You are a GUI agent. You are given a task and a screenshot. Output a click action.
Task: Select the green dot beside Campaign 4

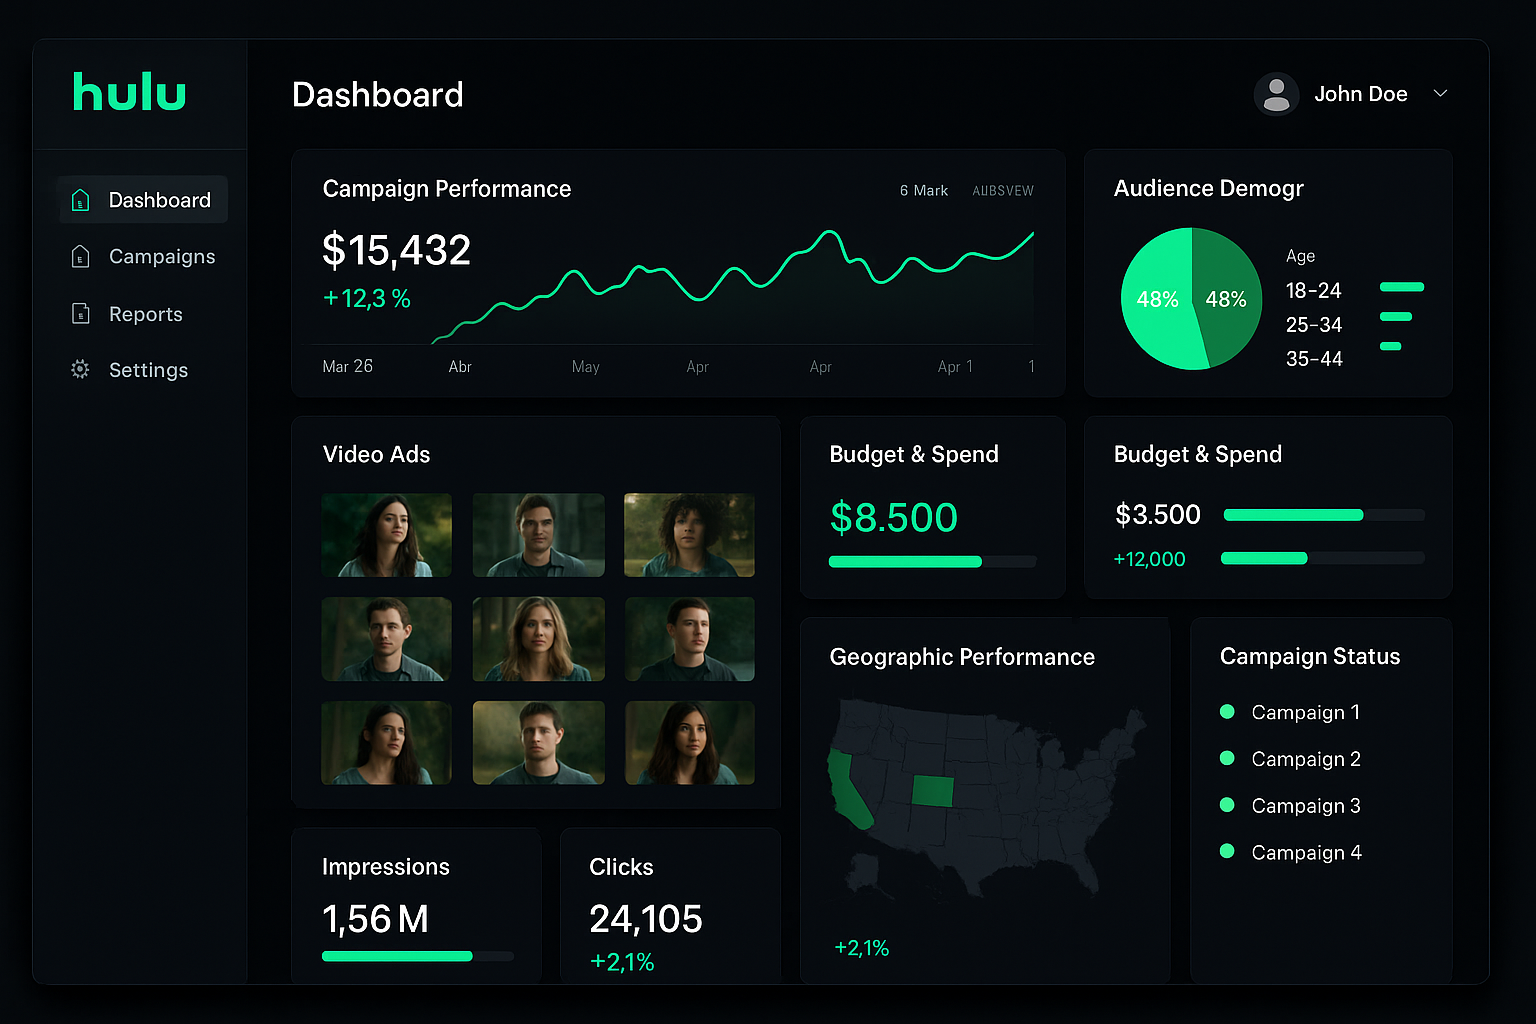pyautogui.click(x=1227, y=852)
